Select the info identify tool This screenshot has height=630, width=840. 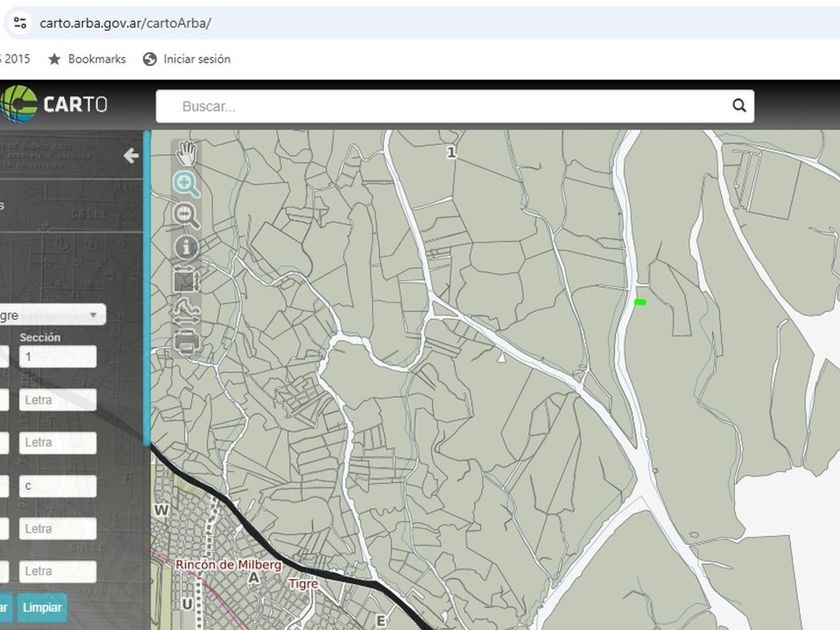tap(186, 247)
